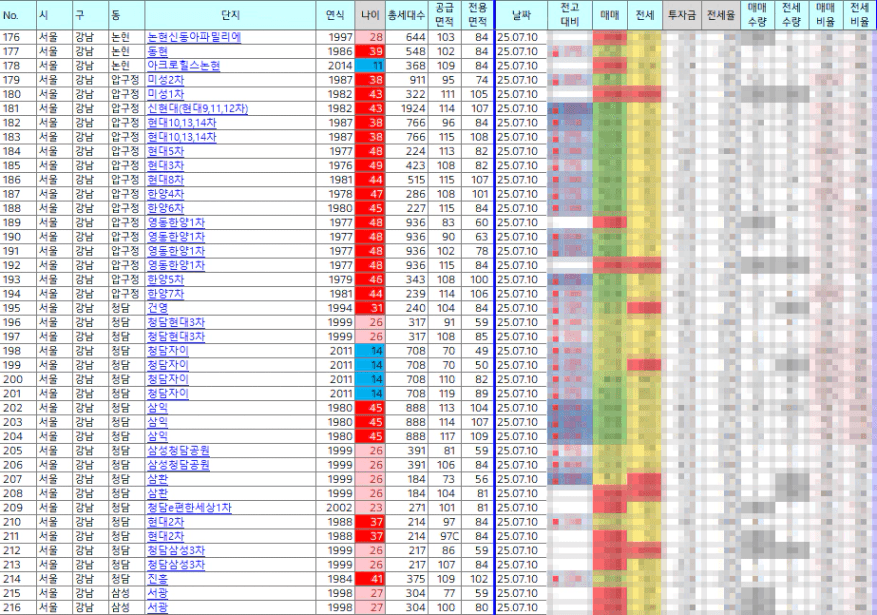Select the year cell 1994

coord(335,308)
